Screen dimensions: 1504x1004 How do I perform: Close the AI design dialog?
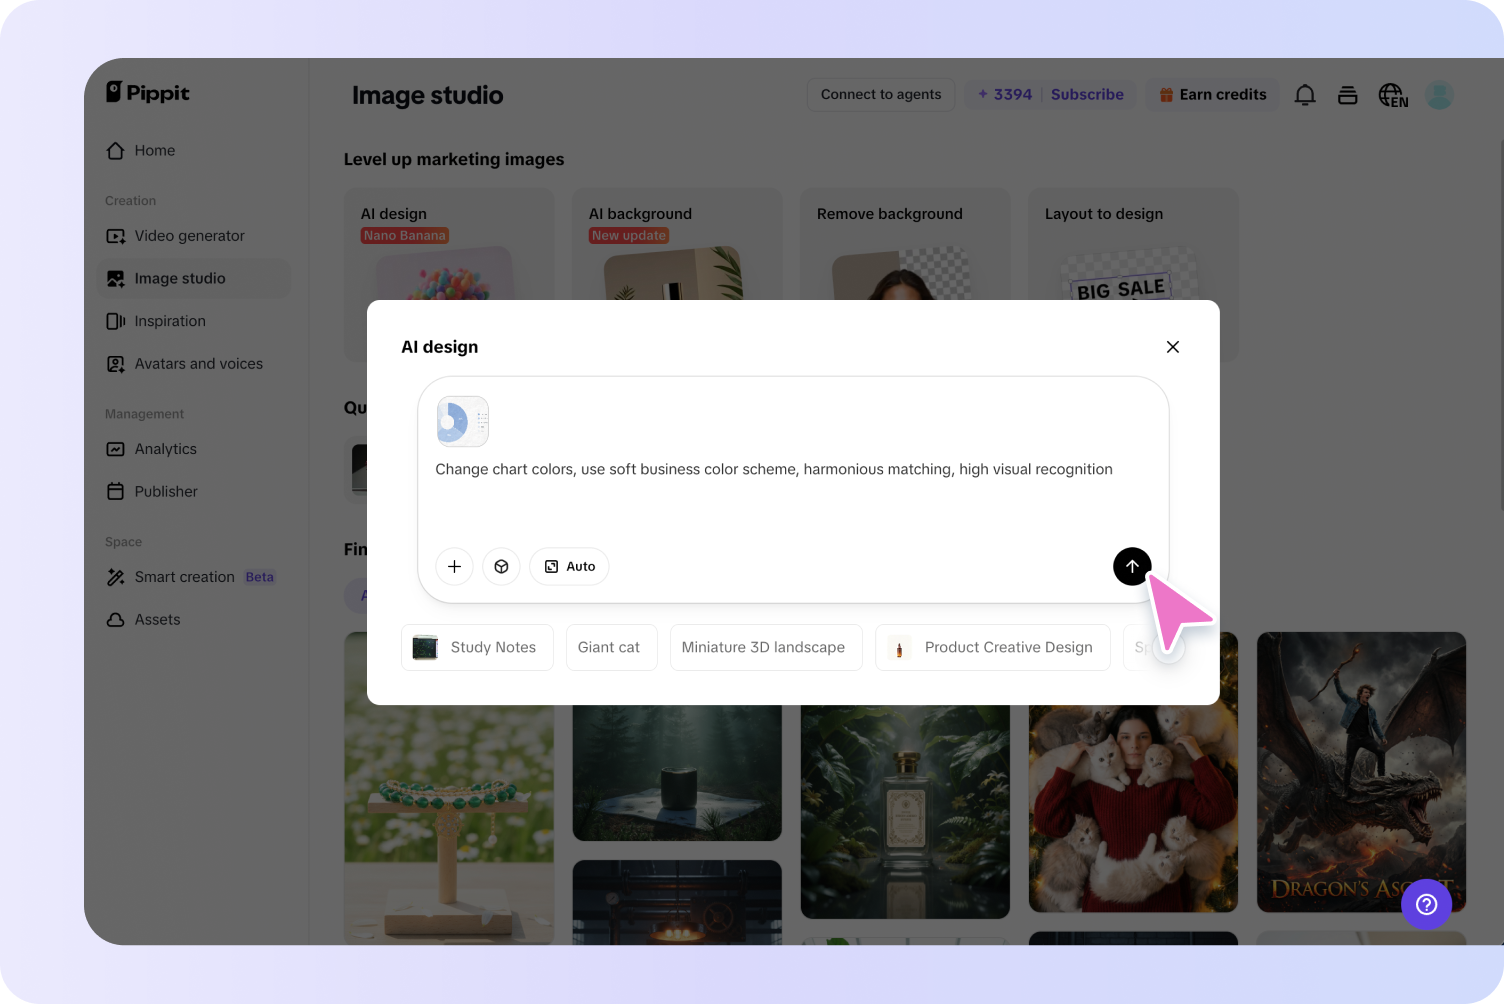(1173, 347)
